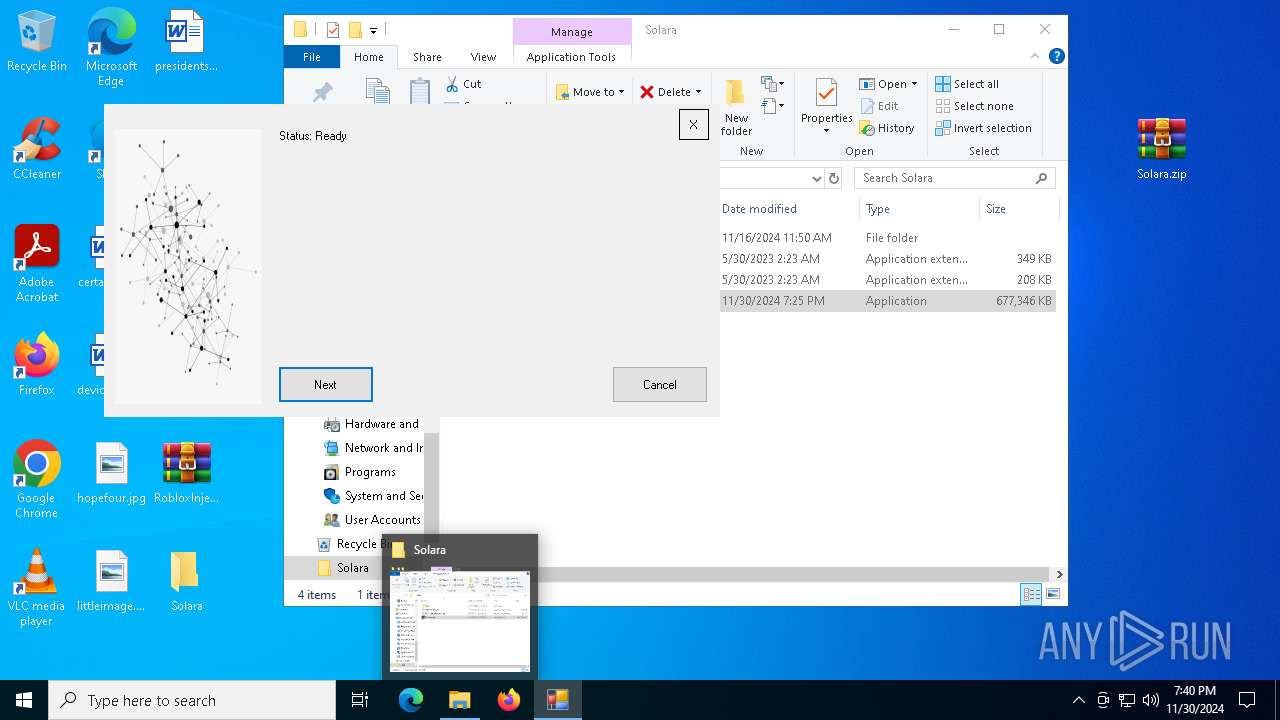Click the Manage contextual tab
1280x720 pixels.
tap(571, 32)
